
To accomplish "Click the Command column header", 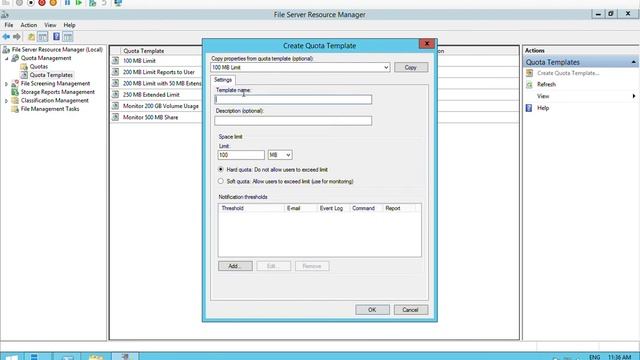I will [x=366, y=208].
